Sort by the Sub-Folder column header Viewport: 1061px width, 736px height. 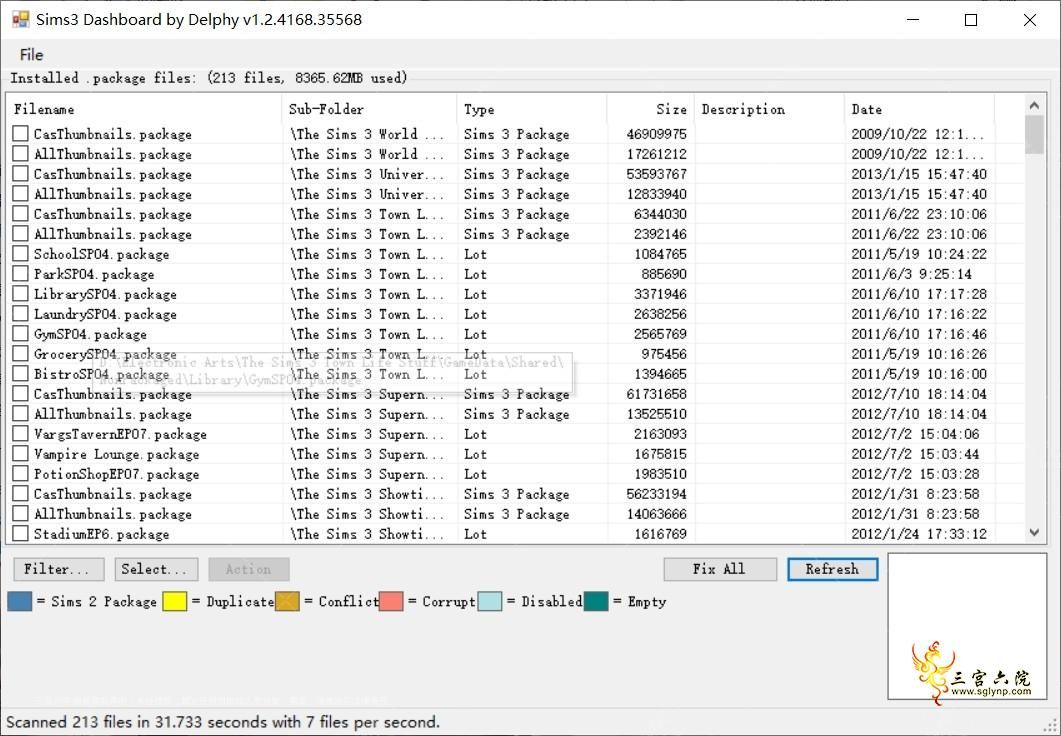369,109
